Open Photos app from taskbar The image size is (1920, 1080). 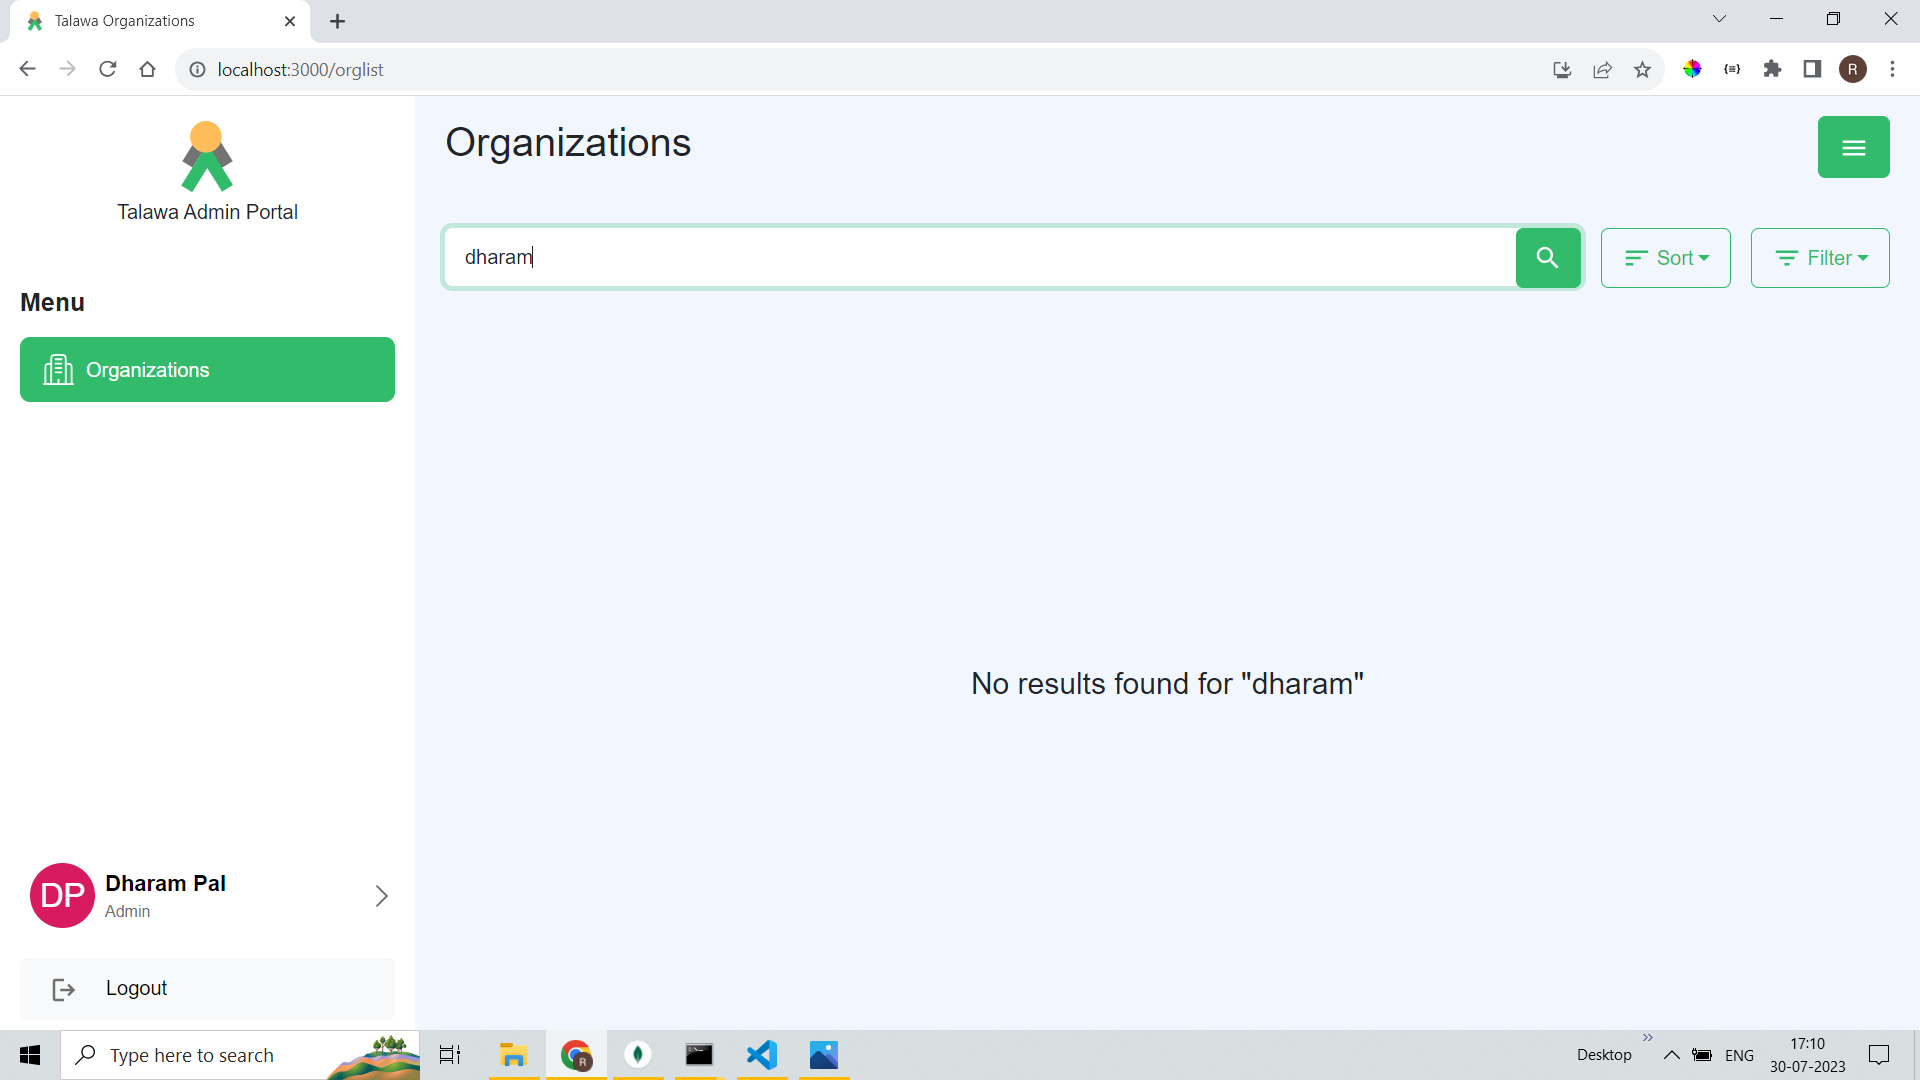[x=824, y=1055]
